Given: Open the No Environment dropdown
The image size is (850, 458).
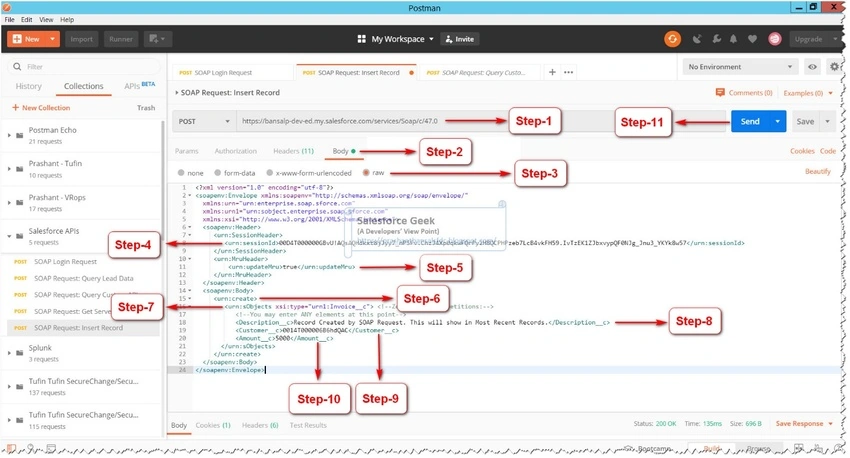Looking at the screenshot, I should [740, 67].
